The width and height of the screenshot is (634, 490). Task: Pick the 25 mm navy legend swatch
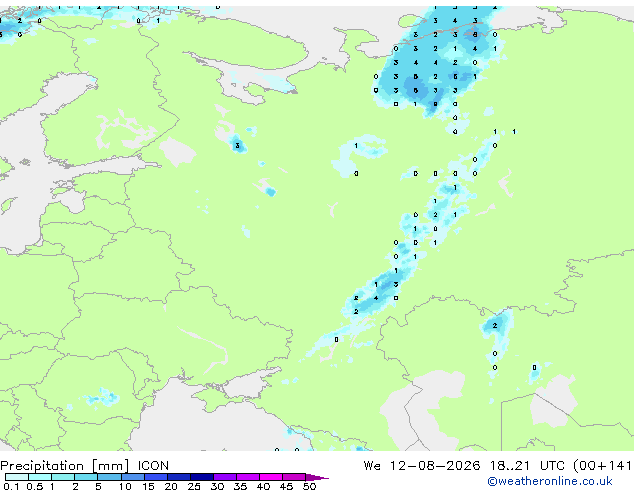pyautogui.click(x=202, y=477)
